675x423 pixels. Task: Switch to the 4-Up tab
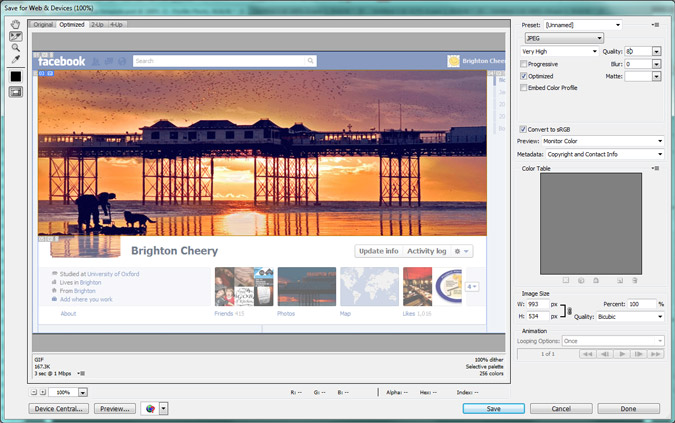click(x=117, y=24)
